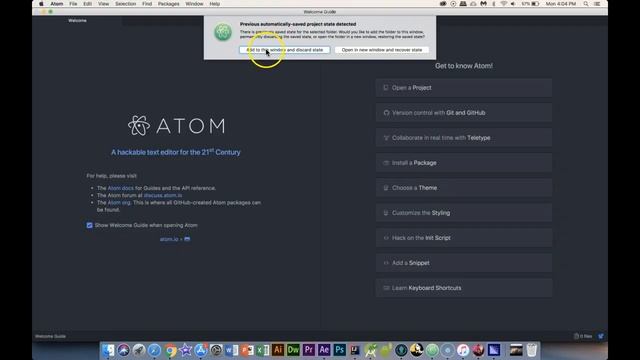
Task: Expand Collaborate in real time with Teletype
Action: tap(464, 138)
